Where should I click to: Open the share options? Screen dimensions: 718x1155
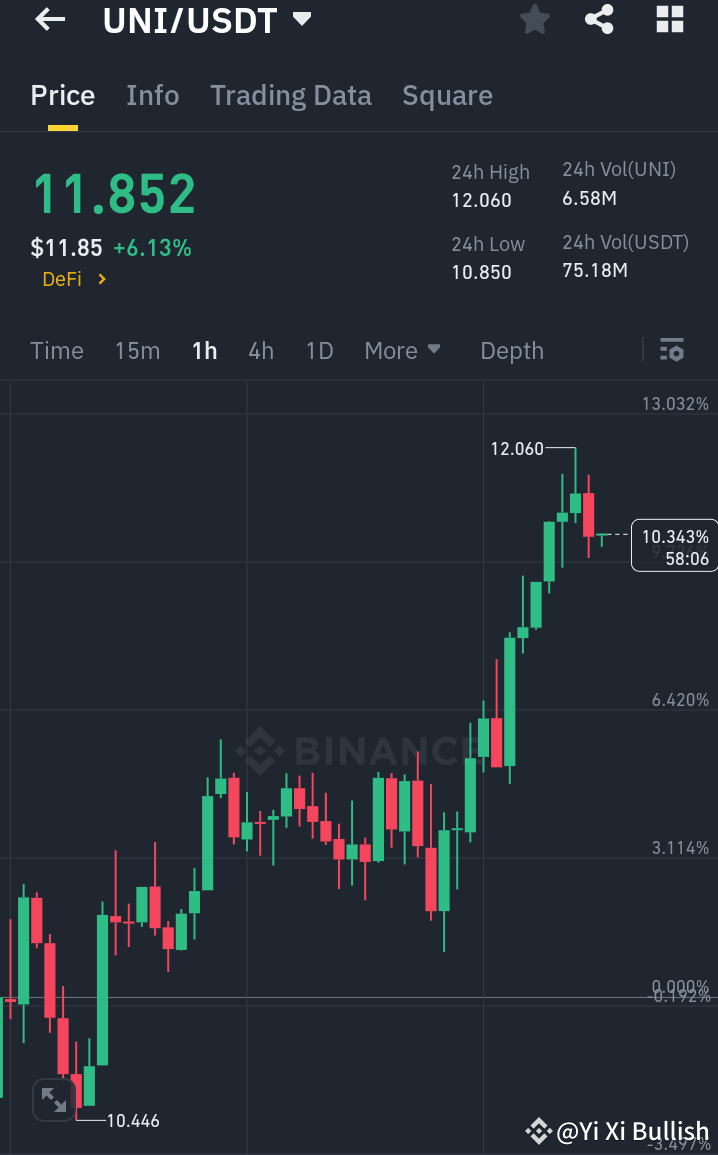point(599,19)
